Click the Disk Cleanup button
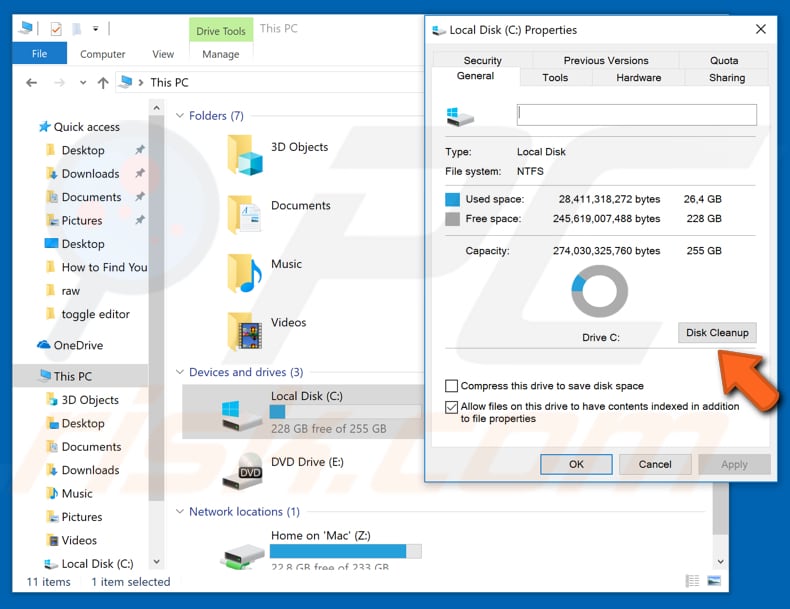The width and height of the screenshot is (790, 609). tap(717, 332)
